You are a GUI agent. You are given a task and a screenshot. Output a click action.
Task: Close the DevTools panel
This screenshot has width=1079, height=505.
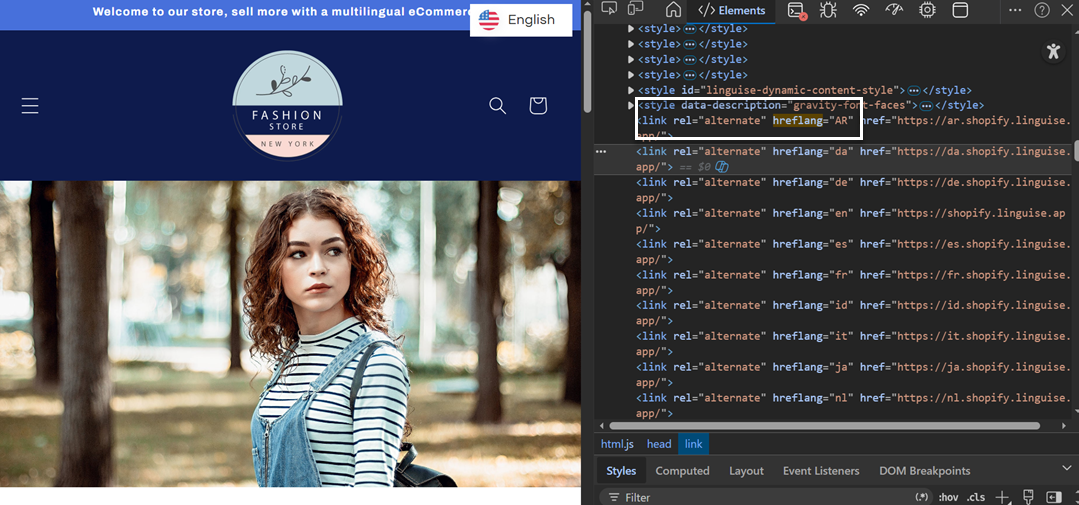(x=1067, y=10)
